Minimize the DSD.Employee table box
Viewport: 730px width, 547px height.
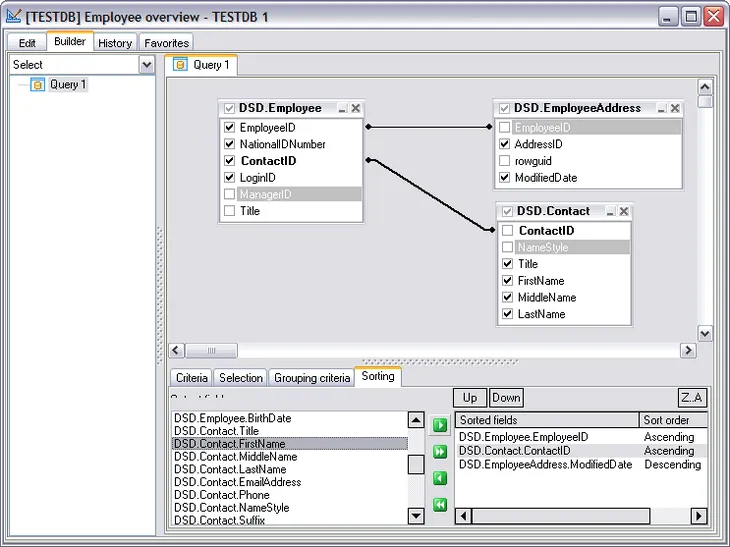(342, 108)
